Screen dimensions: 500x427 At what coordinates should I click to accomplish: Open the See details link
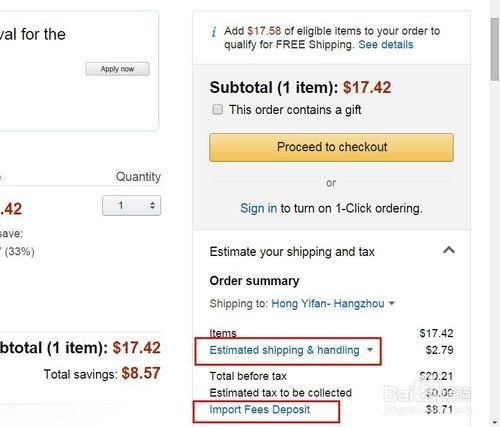[x=386, y=45]
